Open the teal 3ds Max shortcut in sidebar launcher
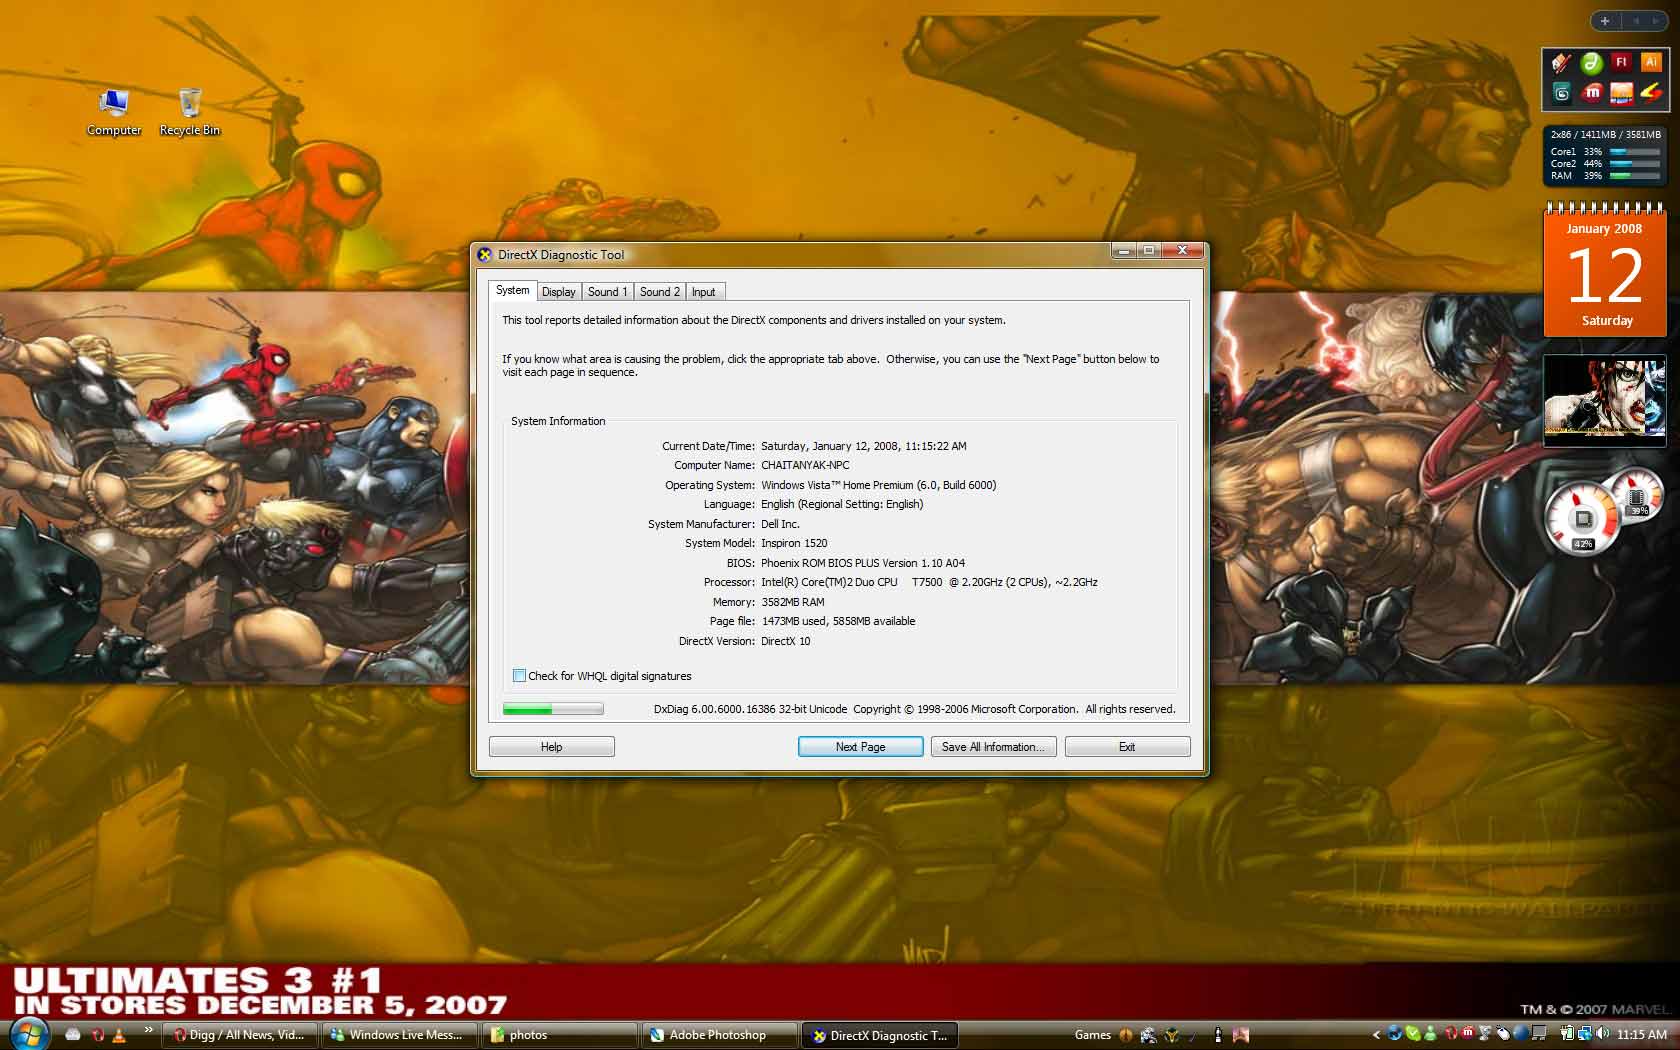The height and width of the screenshot is (1050, 1680). point(1561,92)
